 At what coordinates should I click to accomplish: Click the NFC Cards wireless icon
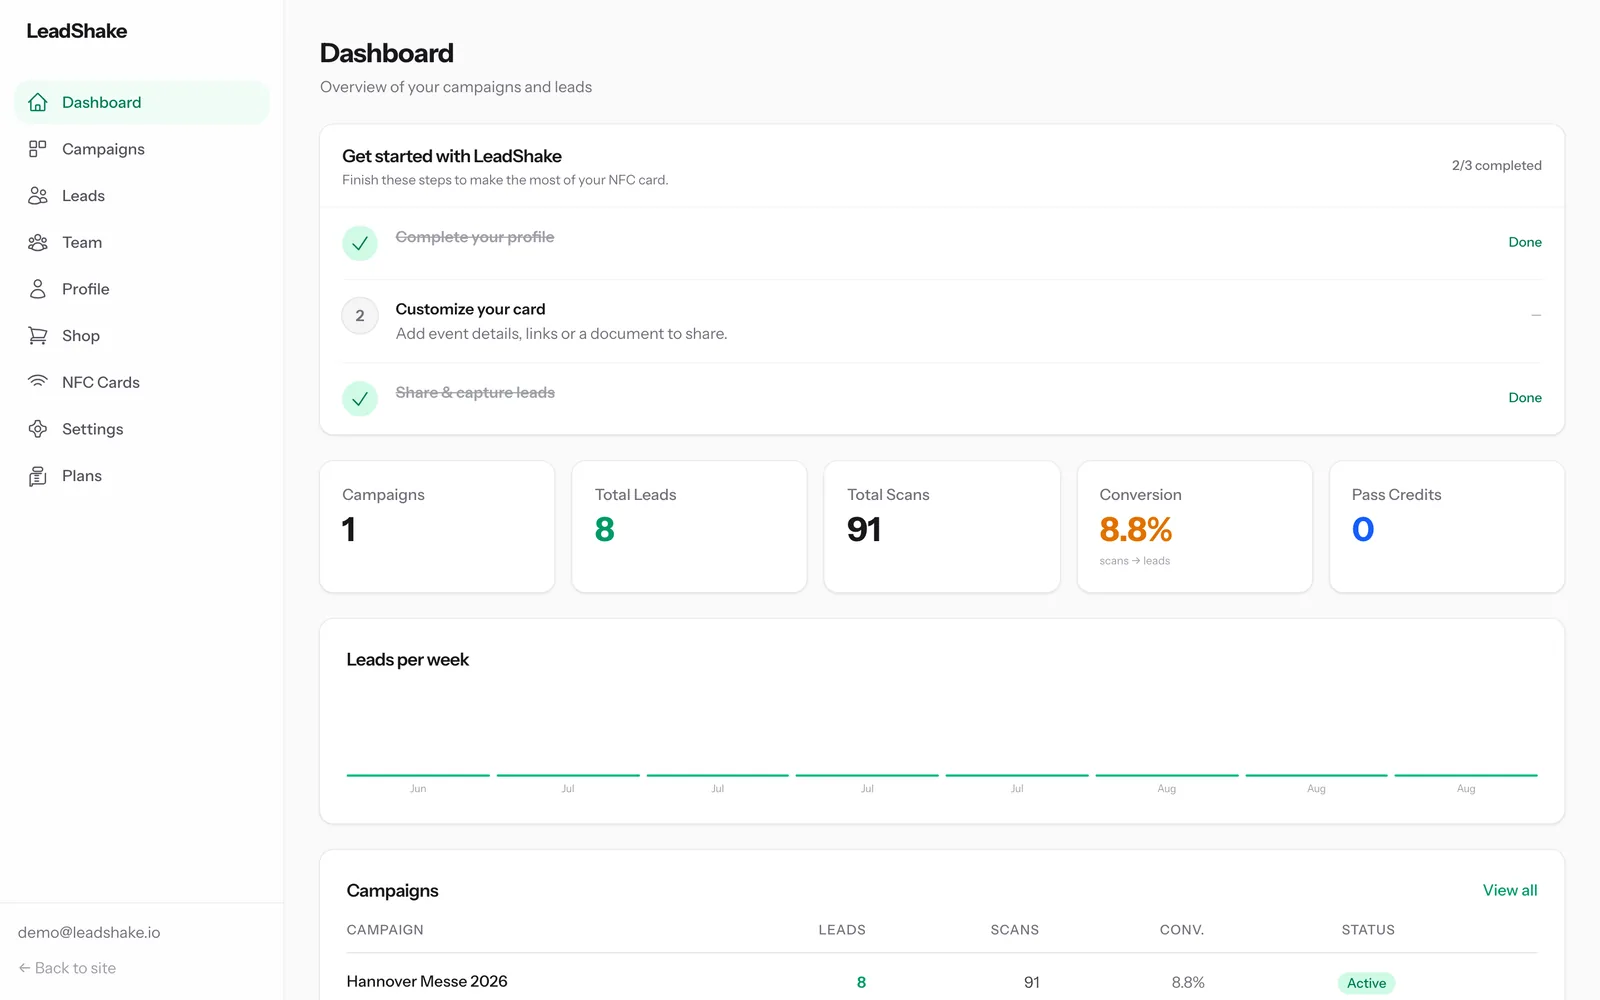pyautogui.click(x=38, y=382)
